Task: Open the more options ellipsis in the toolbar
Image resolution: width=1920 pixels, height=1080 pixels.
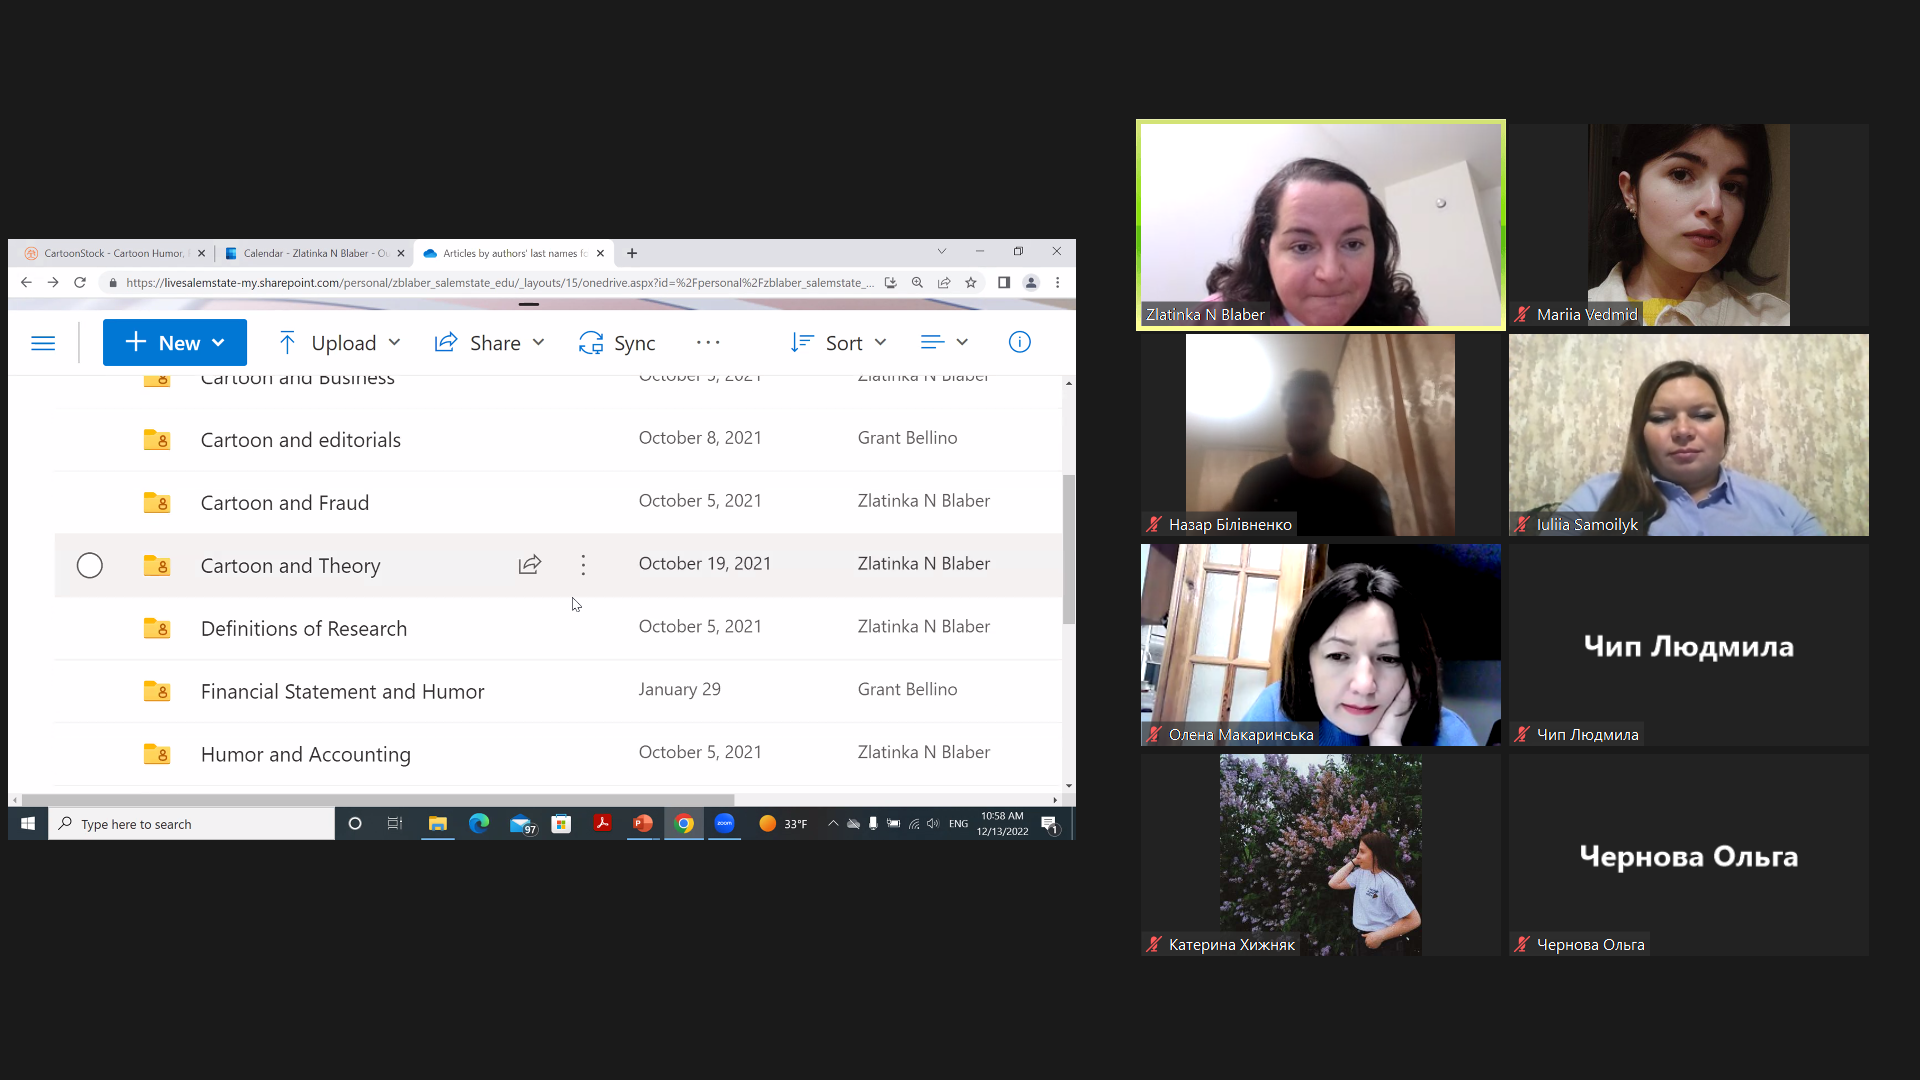Action: [708, 343]
